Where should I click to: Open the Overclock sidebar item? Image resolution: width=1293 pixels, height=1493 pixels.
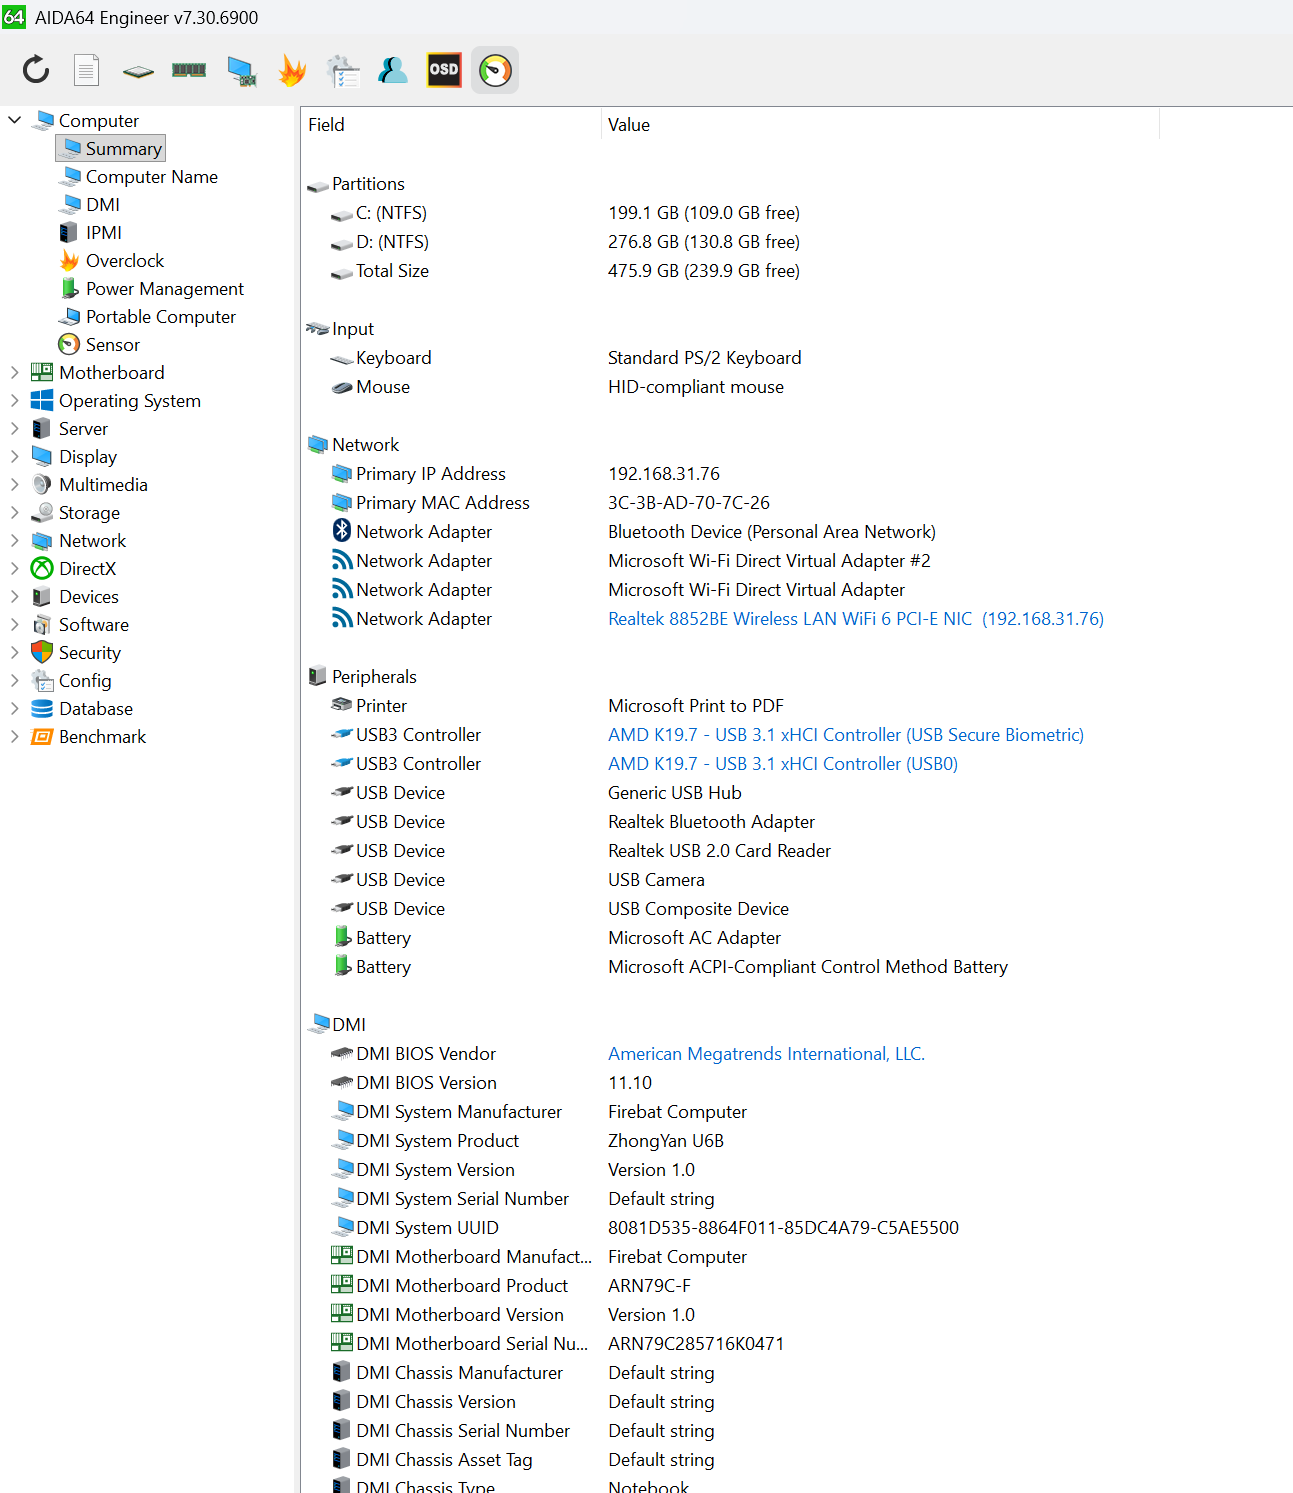click(x=112, y=260)
